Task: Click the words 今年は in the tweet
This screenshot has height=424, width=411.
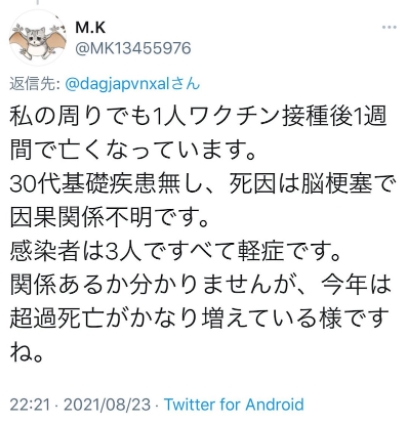Action: (x=356, y=284)
